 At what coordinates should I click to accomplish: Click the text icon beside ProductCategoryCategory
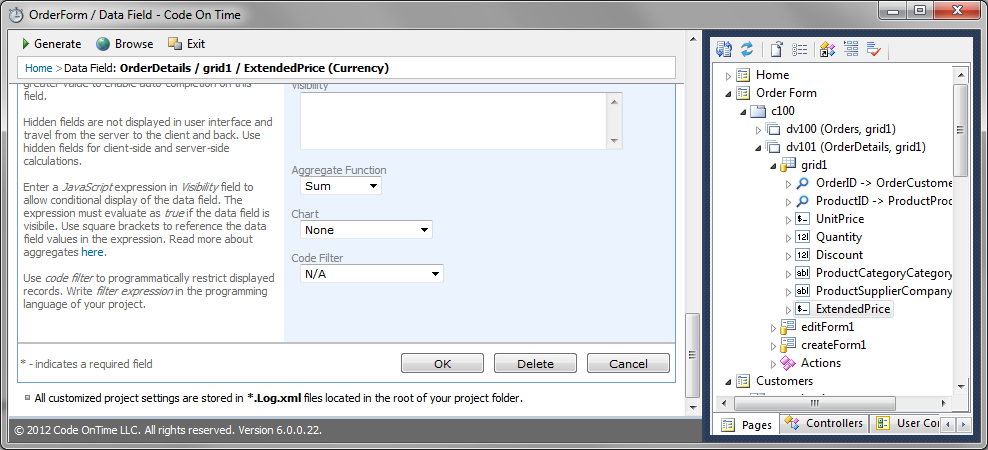[x=802, y=274]
